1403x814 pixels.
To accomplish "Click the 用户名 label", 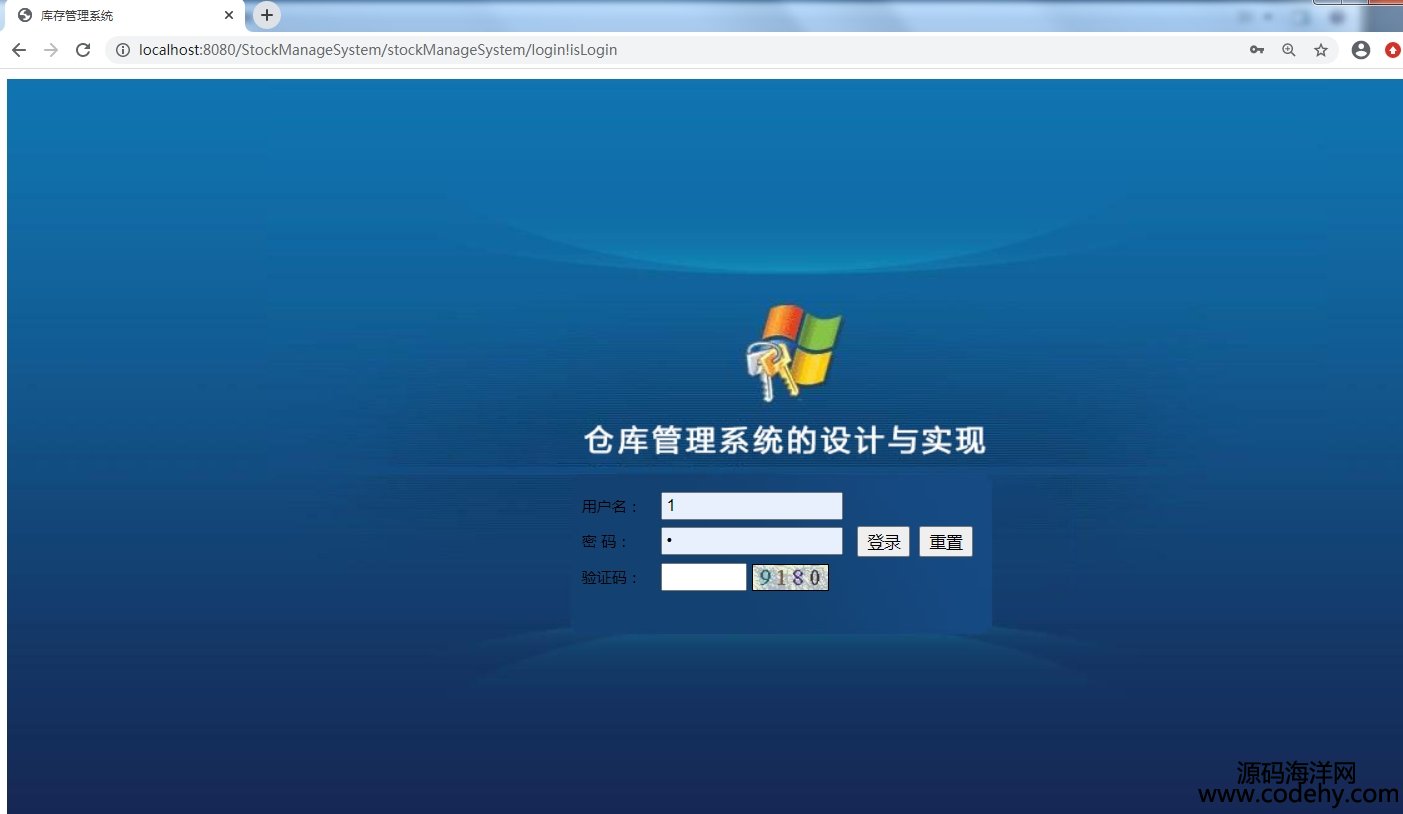I will tap(610, 507).
